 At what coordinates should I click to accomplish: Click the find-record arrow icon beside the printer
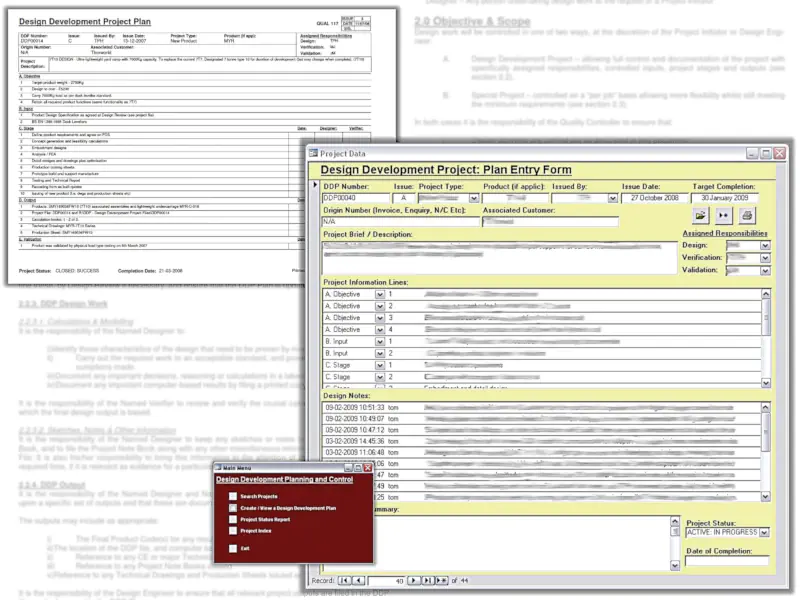pos(723,216)
